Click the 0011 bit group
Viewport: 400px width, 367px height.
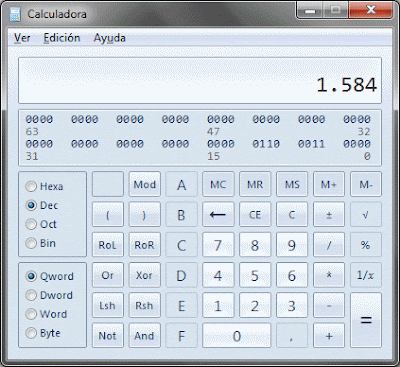click(311, 144)
